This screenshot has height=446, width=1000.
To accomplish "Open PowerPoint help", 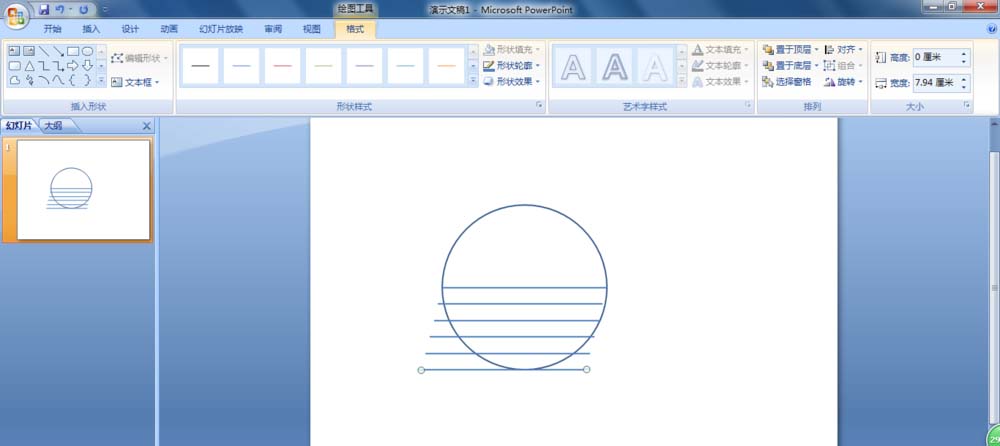I will point(992,29).
